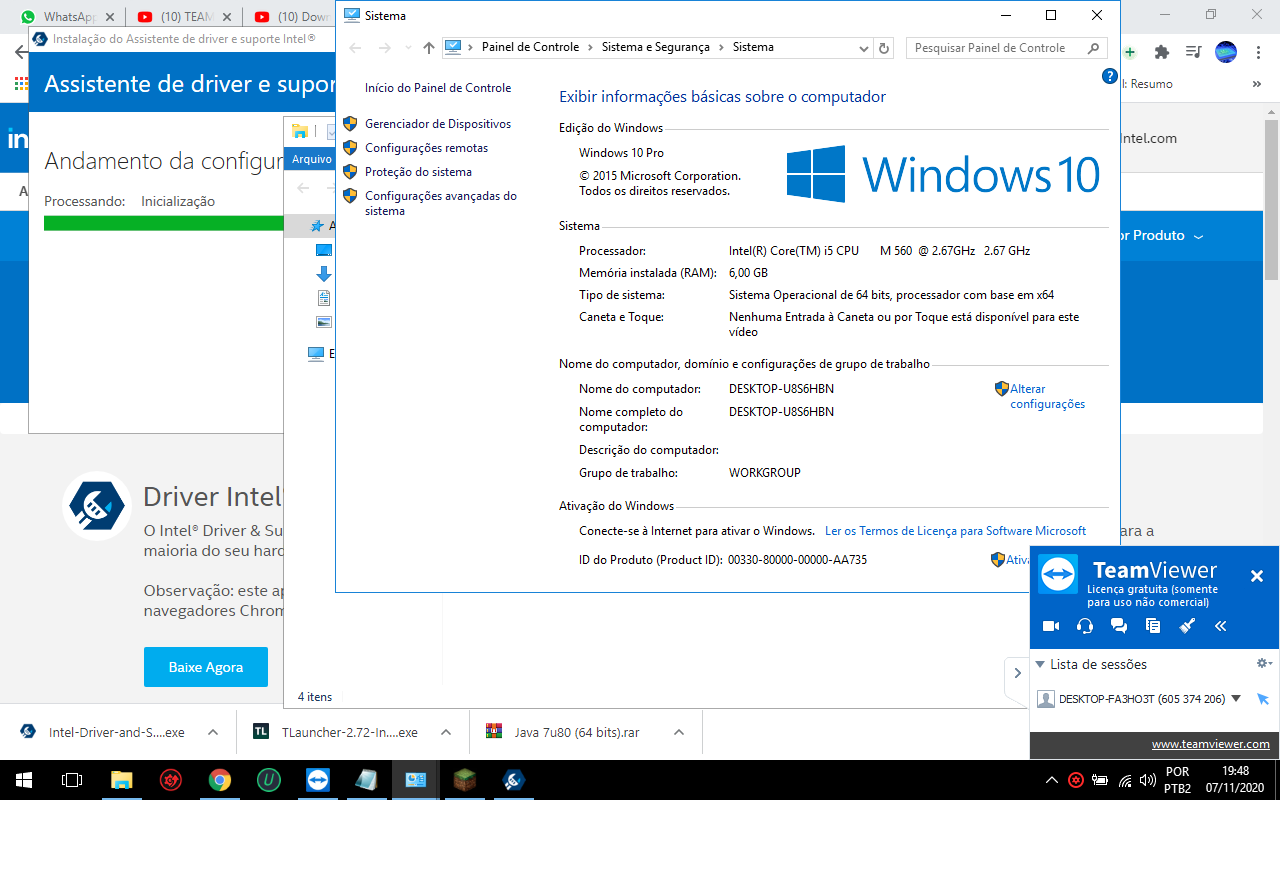The height and width of the screenshot is (879, 1280).
Task: Collapse TeamViewer toolbar with double-left arrows
Action: [1221, 626]
